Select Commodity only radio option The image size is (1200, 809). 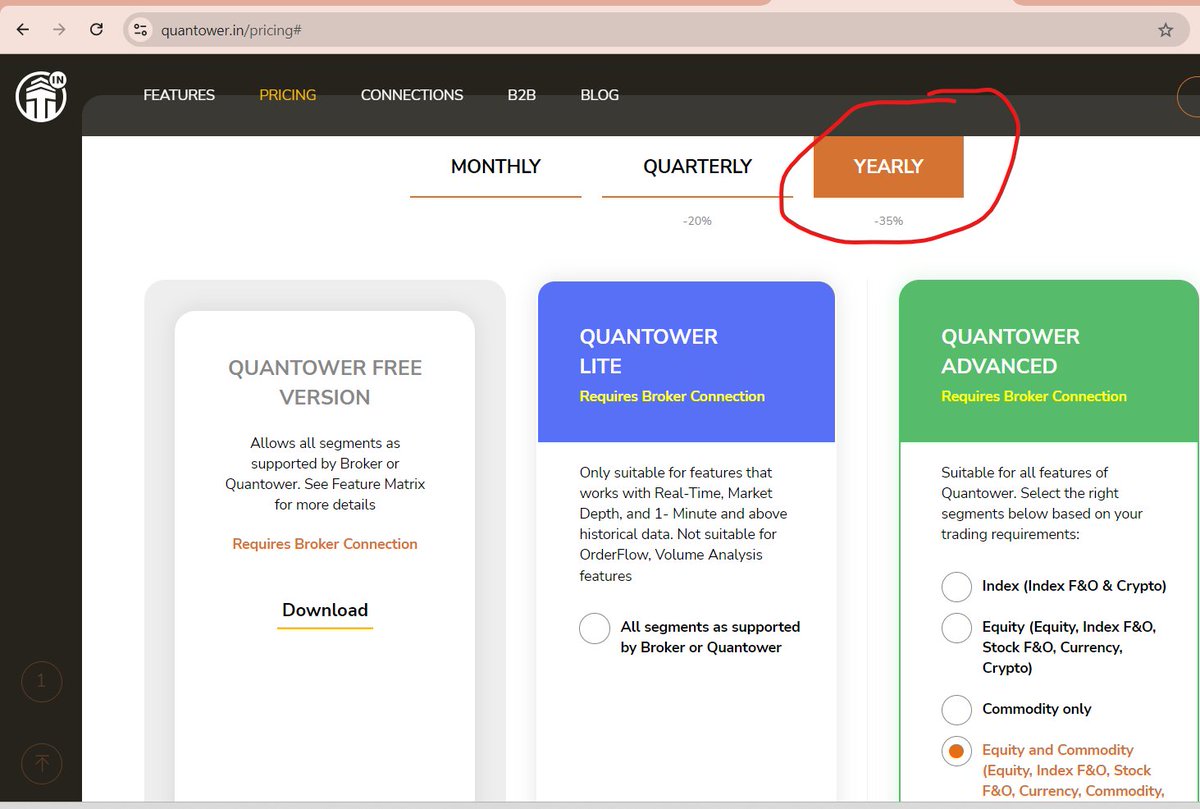pos(956,710)
